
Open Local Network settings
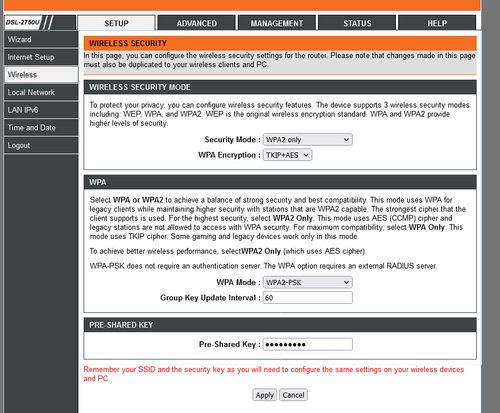click(41, 92)
